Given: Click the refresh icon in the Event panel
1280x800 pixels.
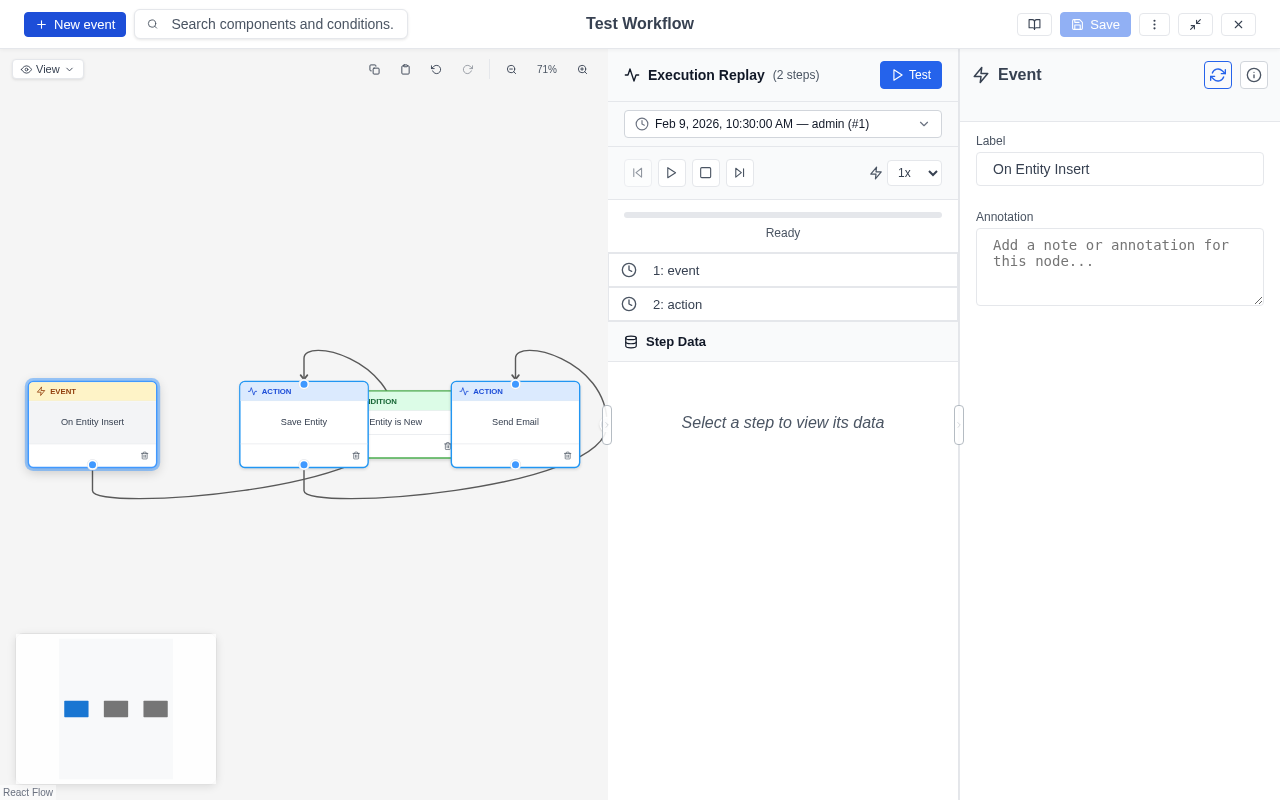Looking at the screenshot, I should (x=1217, y=74).
